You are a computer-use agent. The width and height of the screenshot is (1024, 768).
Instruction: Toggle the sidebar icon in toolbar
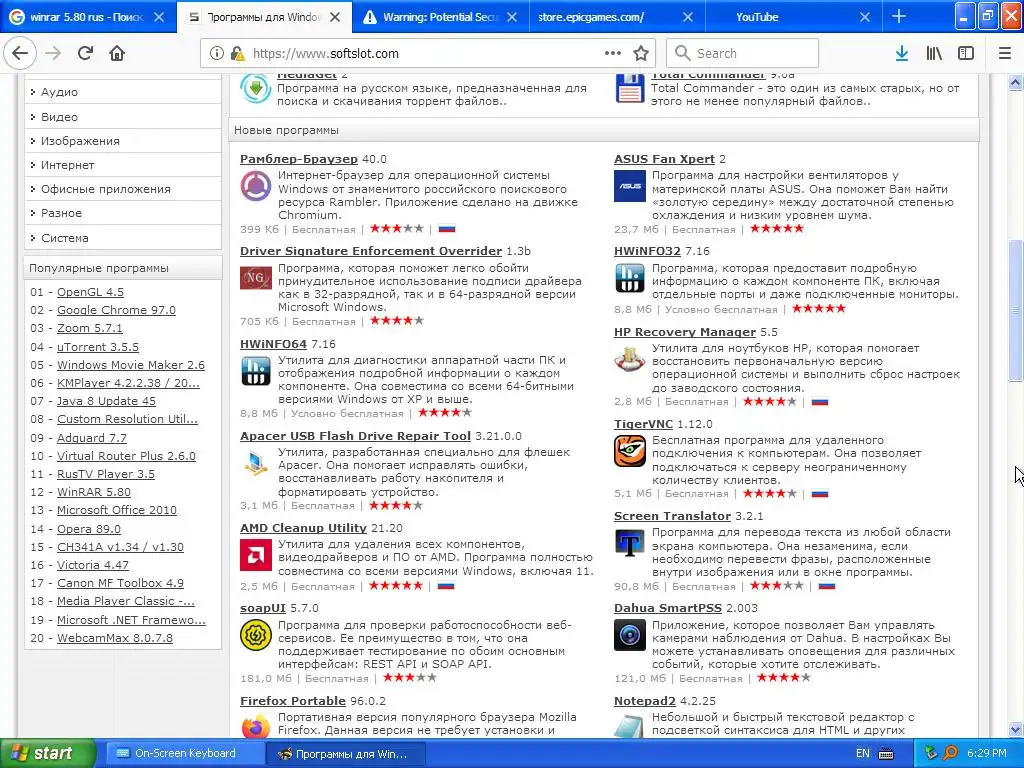point(966,54)
